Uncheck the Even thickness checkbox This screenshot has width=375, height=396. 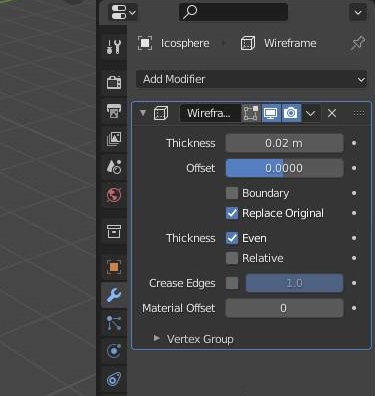[232, 238]
